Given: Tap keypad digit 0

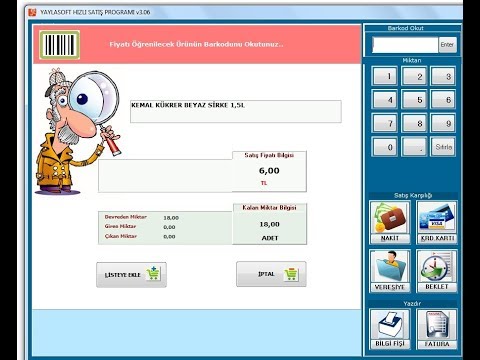Looking at the screenshot, I should (385, 147).
